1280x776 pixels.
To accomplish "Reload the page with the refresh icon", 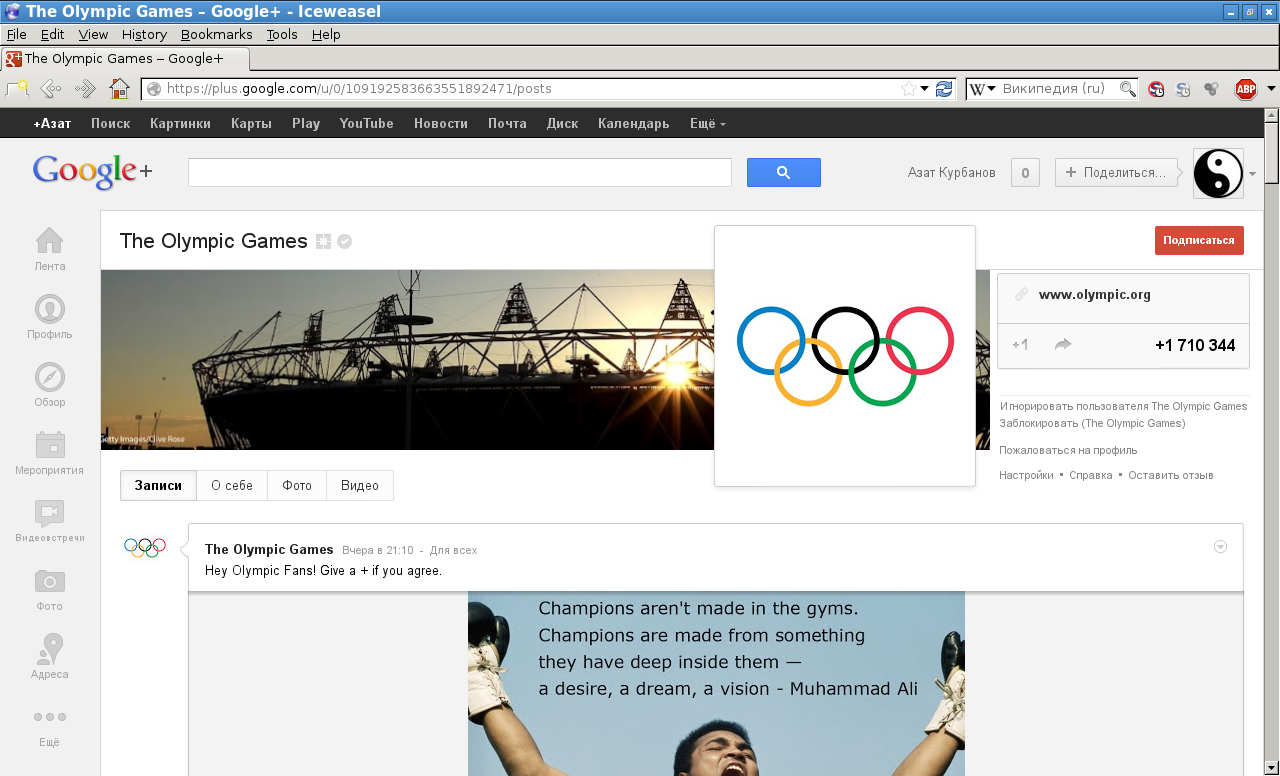I will tap(944, 89).
